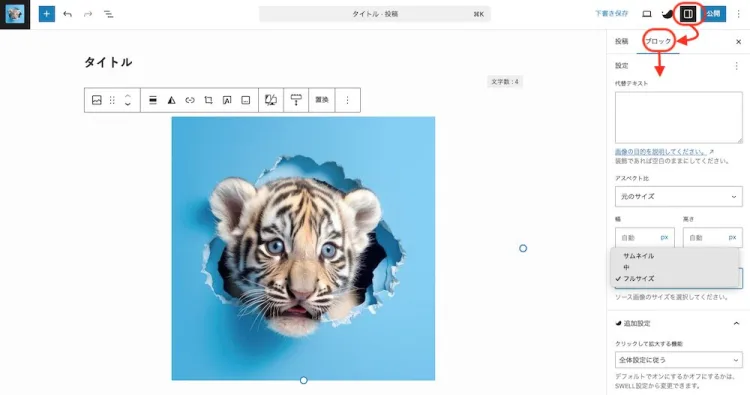The width and height of the screenshot is (750, 395).
Task: Switch to the 投稿 tab
Action: point(621,41)
